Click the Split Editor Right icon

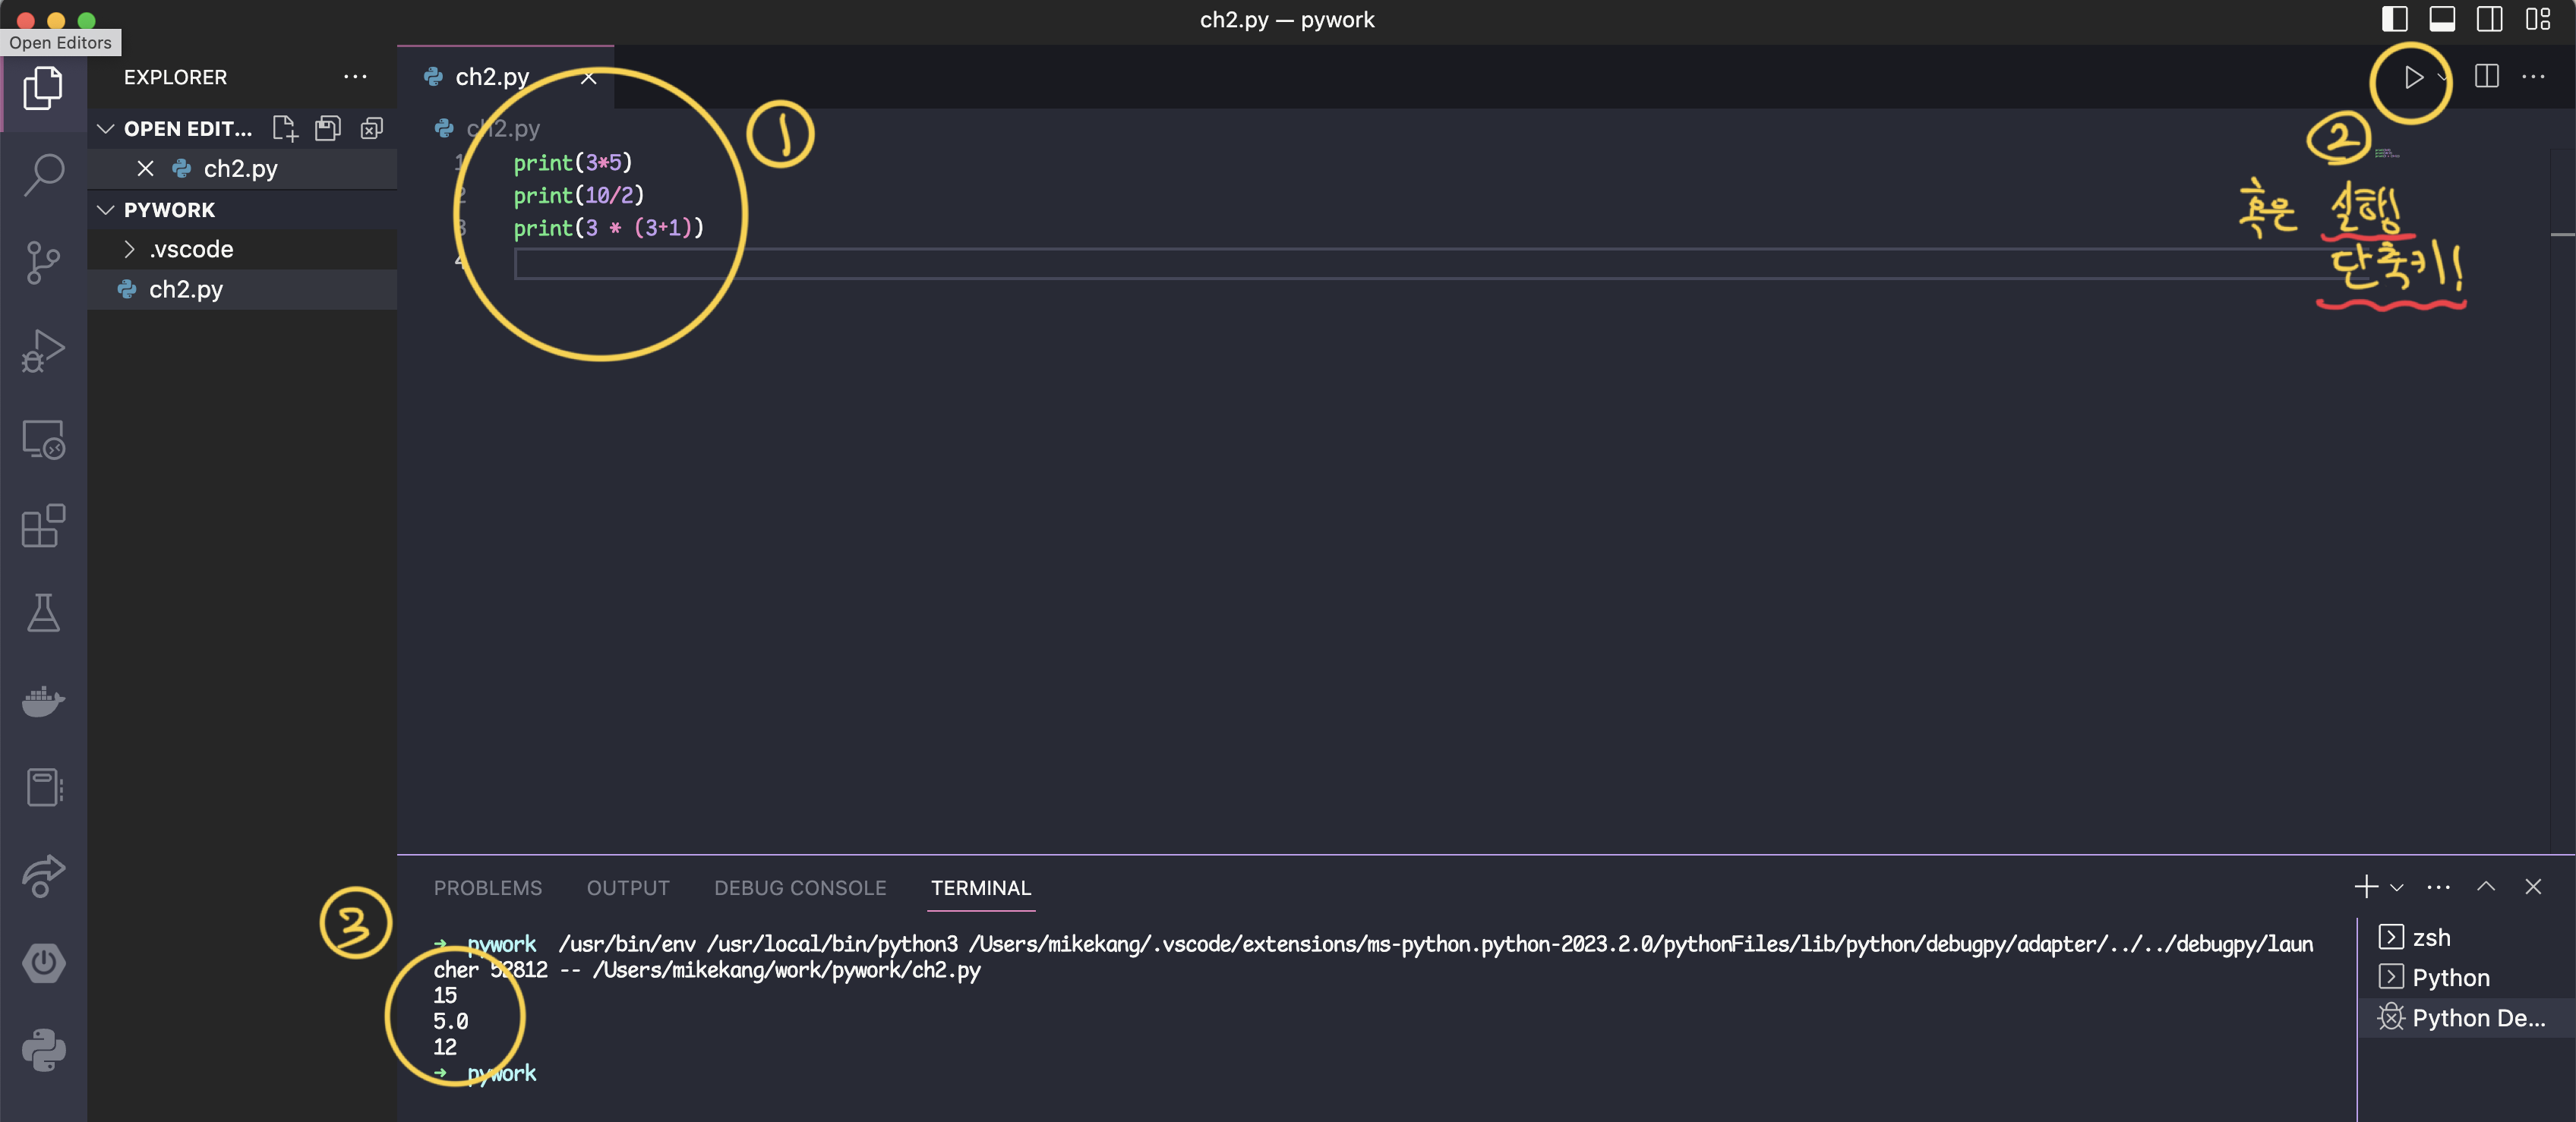pyautogui.click(x=2486, y=77)
